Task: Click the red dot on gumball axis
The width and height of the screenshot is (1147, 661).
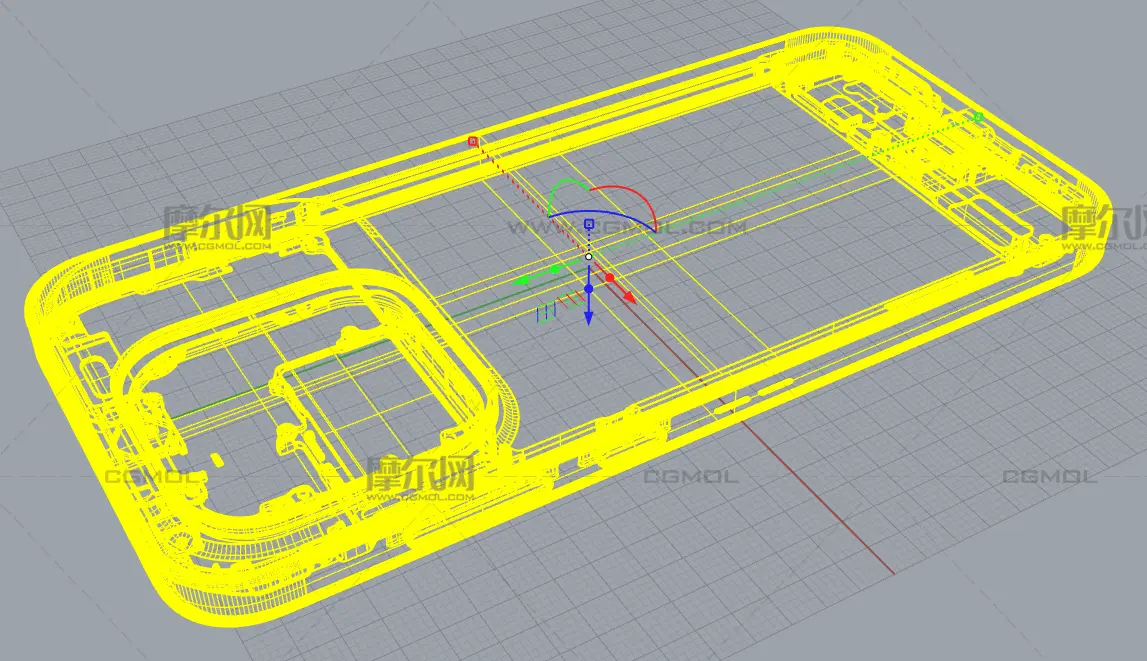Action: point(612,279)
